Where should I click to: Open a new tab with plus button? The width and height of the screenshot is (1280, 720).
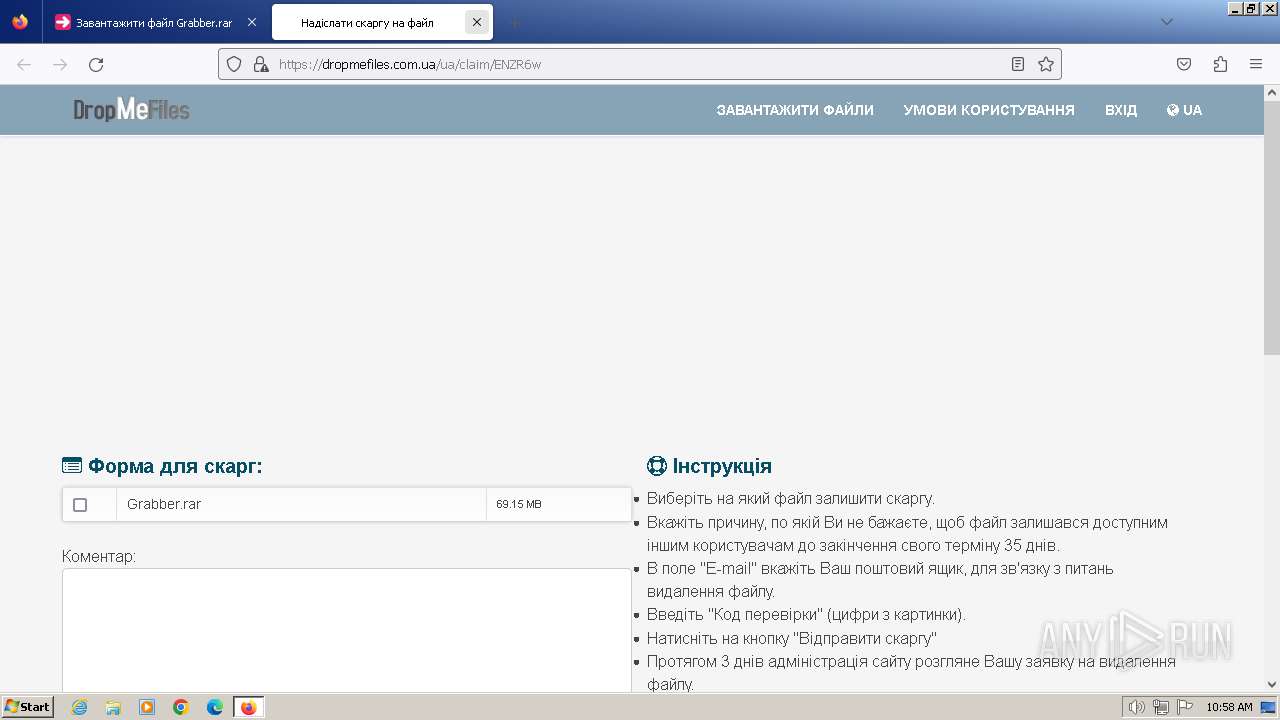pyautogui.click(x=514, y=22)
